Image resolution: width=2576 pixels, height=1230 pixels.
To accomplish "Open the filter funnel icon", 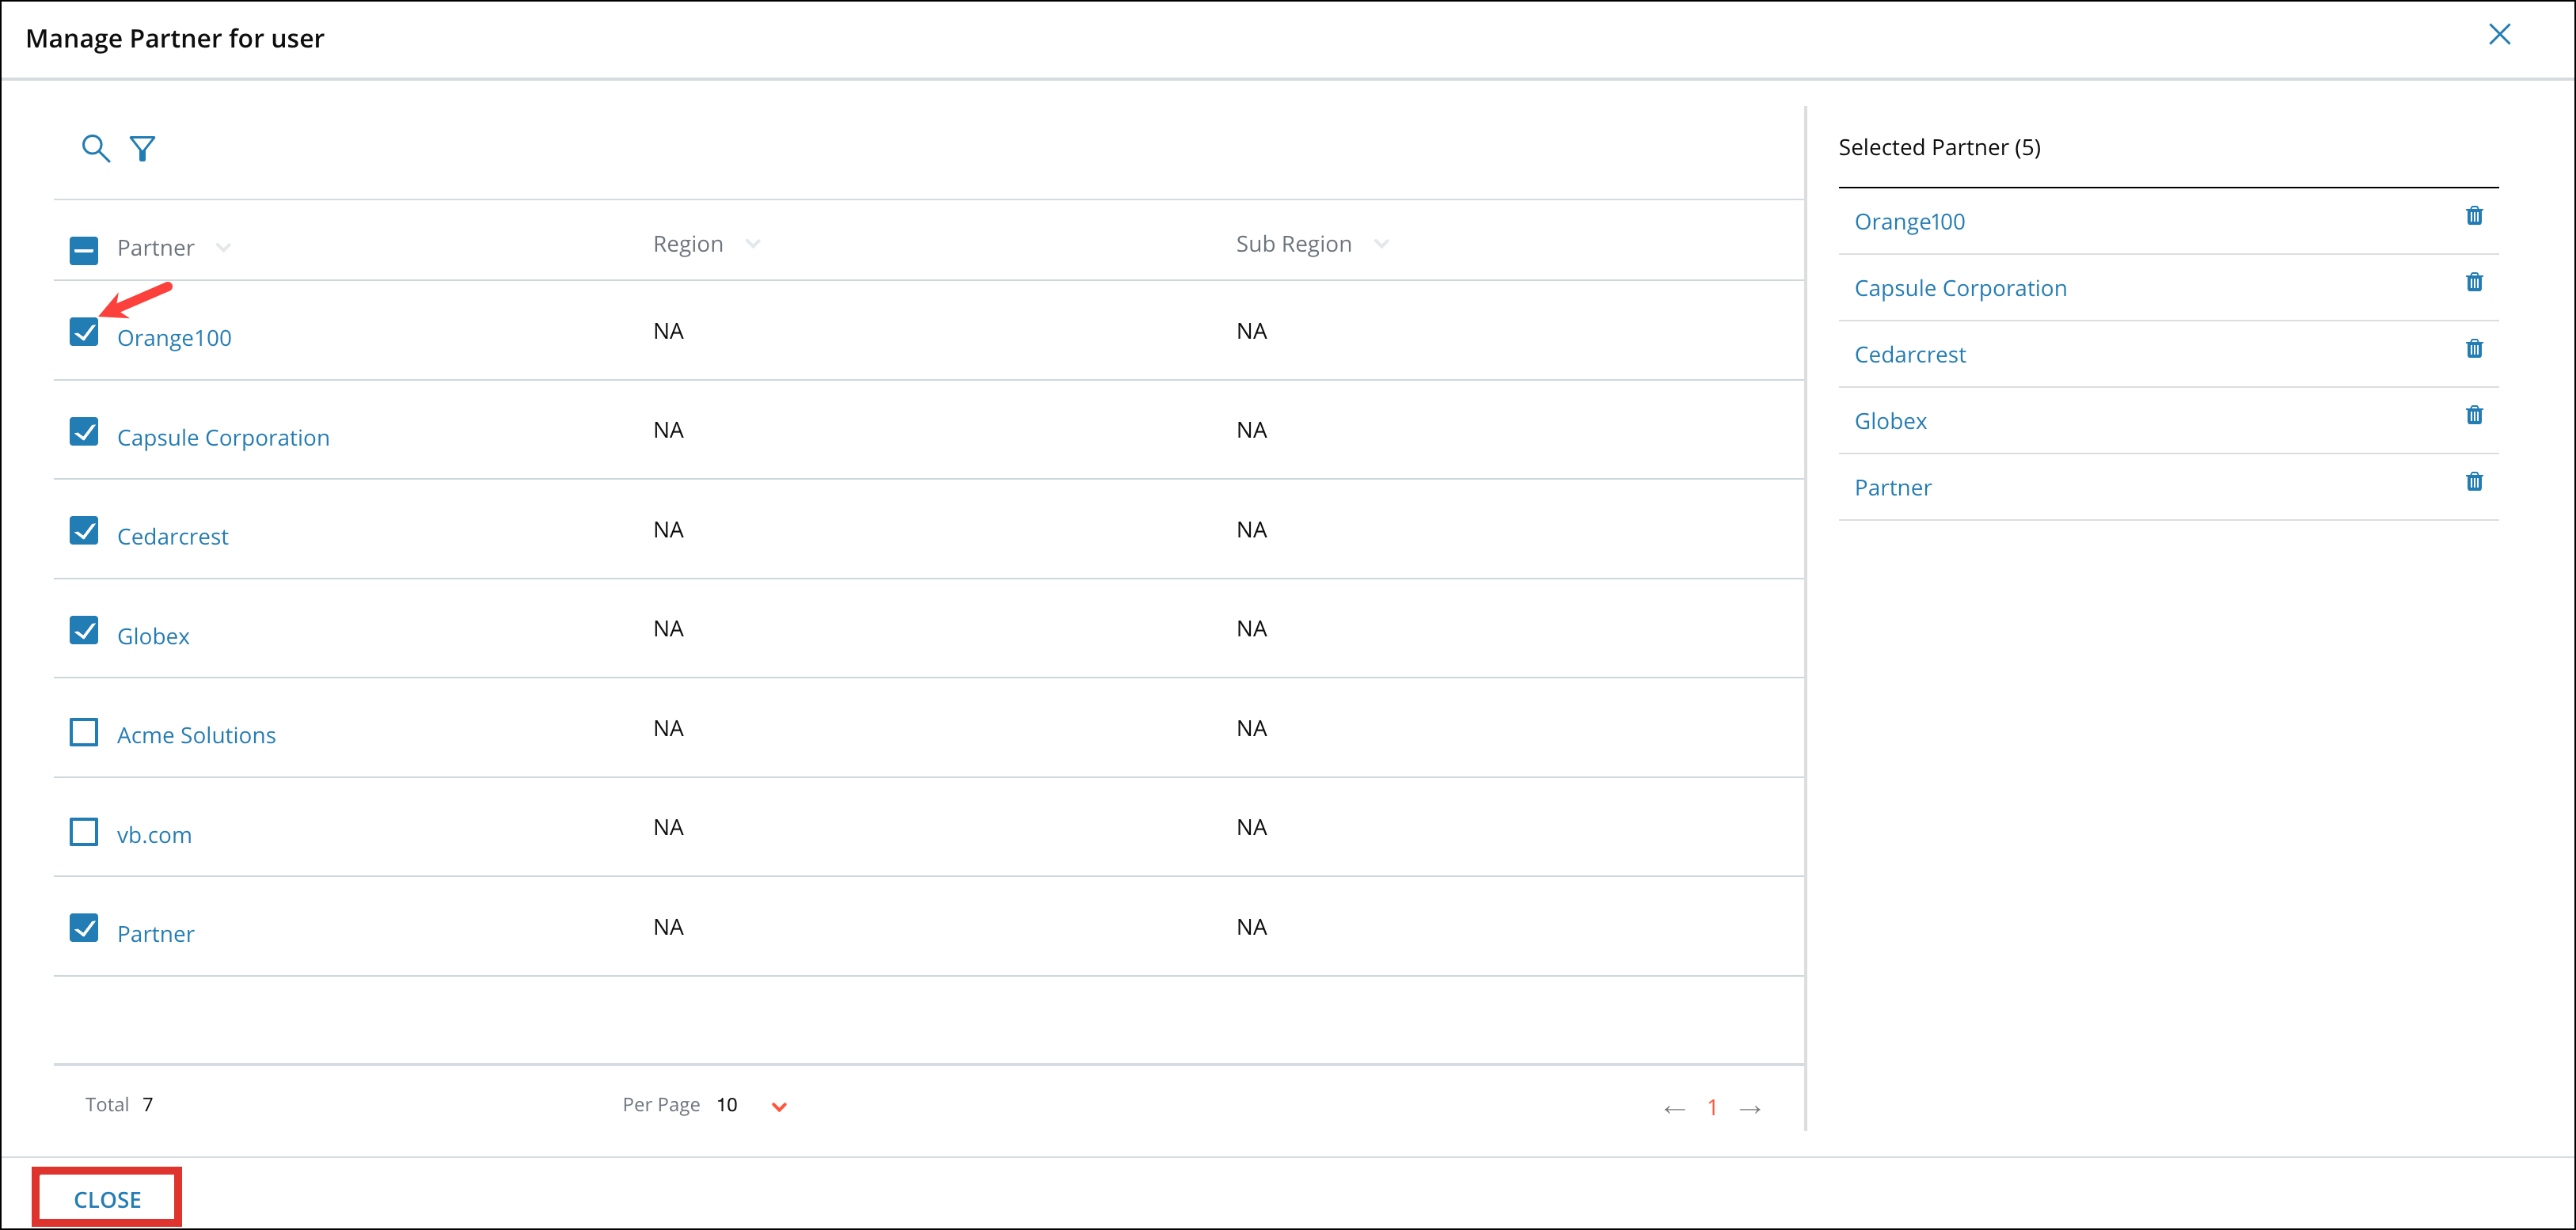I will [x=142, y=148].
